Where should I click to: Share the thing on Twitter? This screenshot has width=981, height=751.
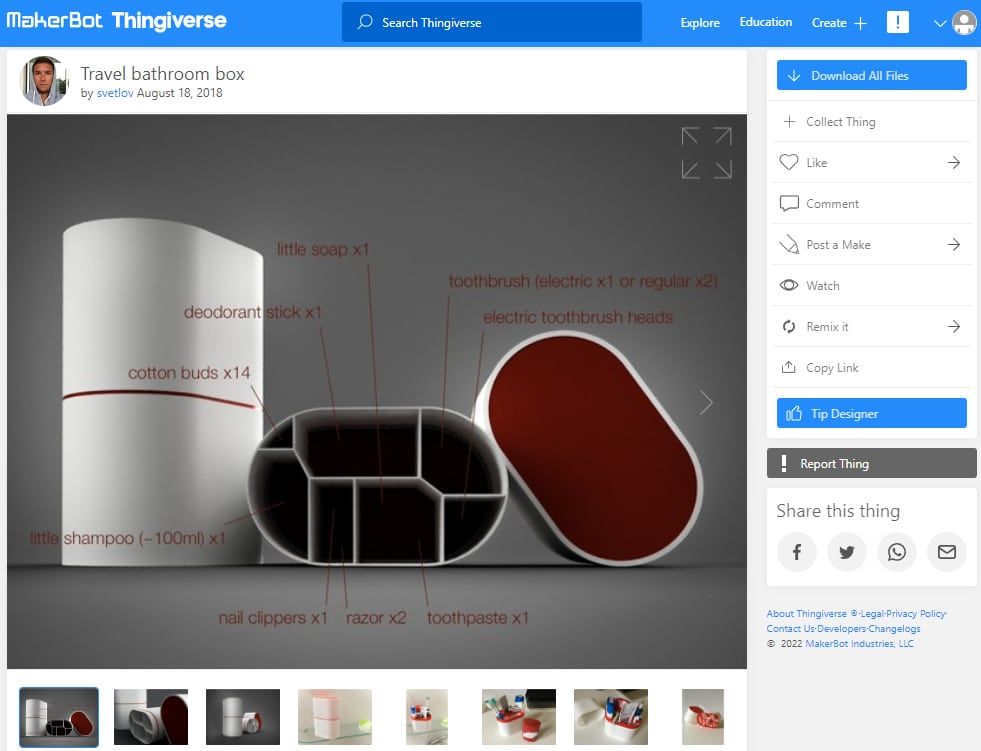point(847,551)
